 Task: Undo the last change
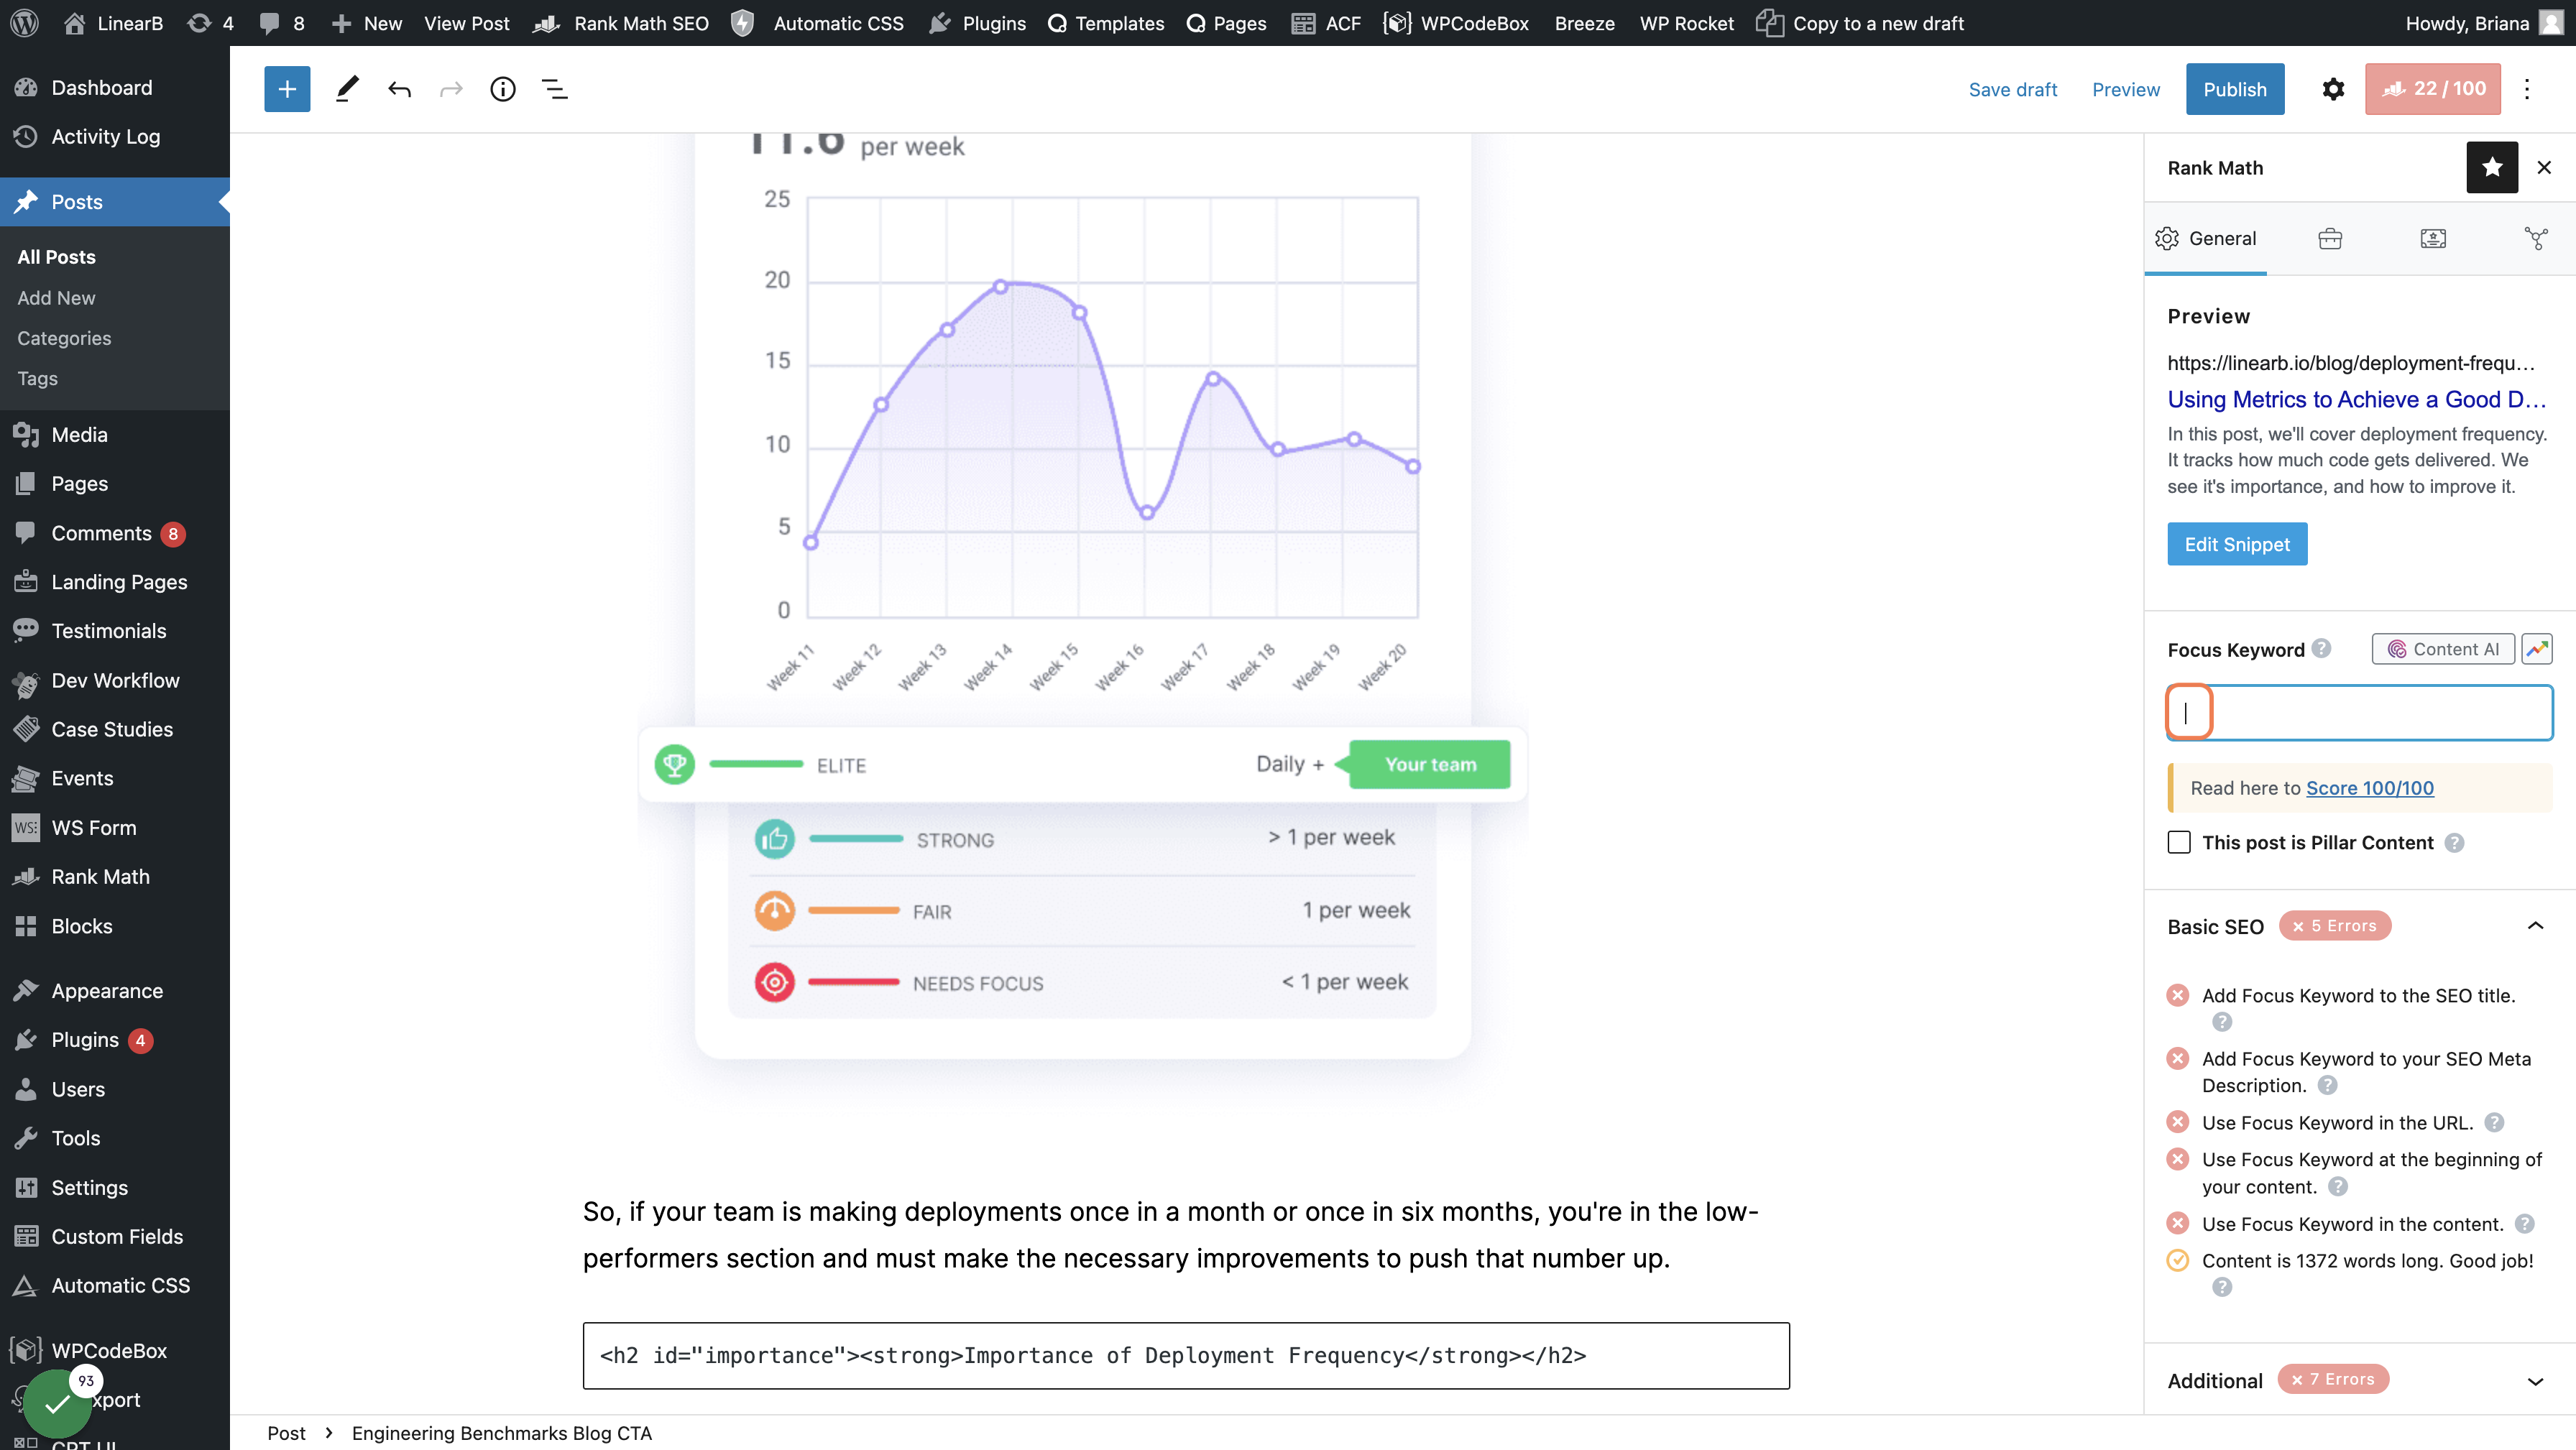pos(399,89)
